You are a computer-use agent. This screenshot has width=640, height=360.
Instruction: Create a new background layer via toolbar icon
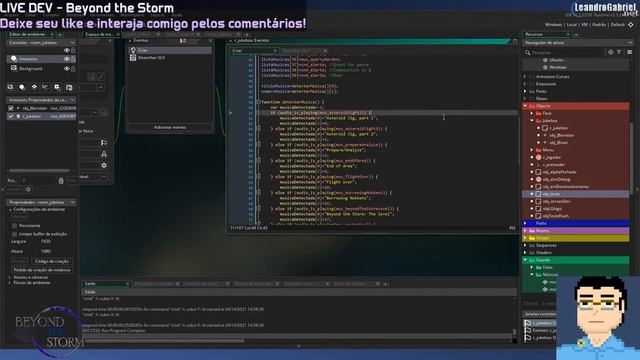pyautogui.click(x=11, y=87)
